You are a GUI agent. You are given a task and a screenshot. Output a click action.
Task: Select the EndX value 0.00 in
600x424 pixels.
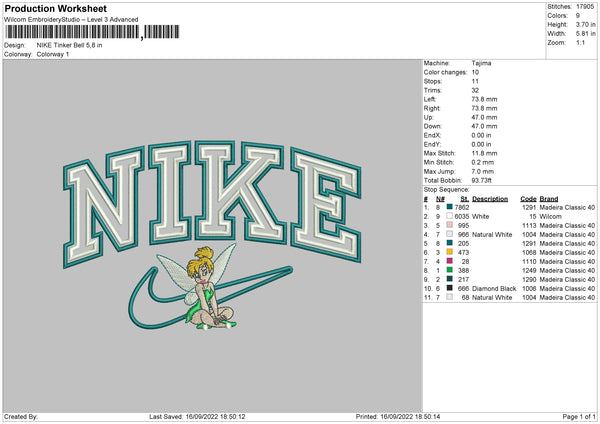[x=481, y=135]
